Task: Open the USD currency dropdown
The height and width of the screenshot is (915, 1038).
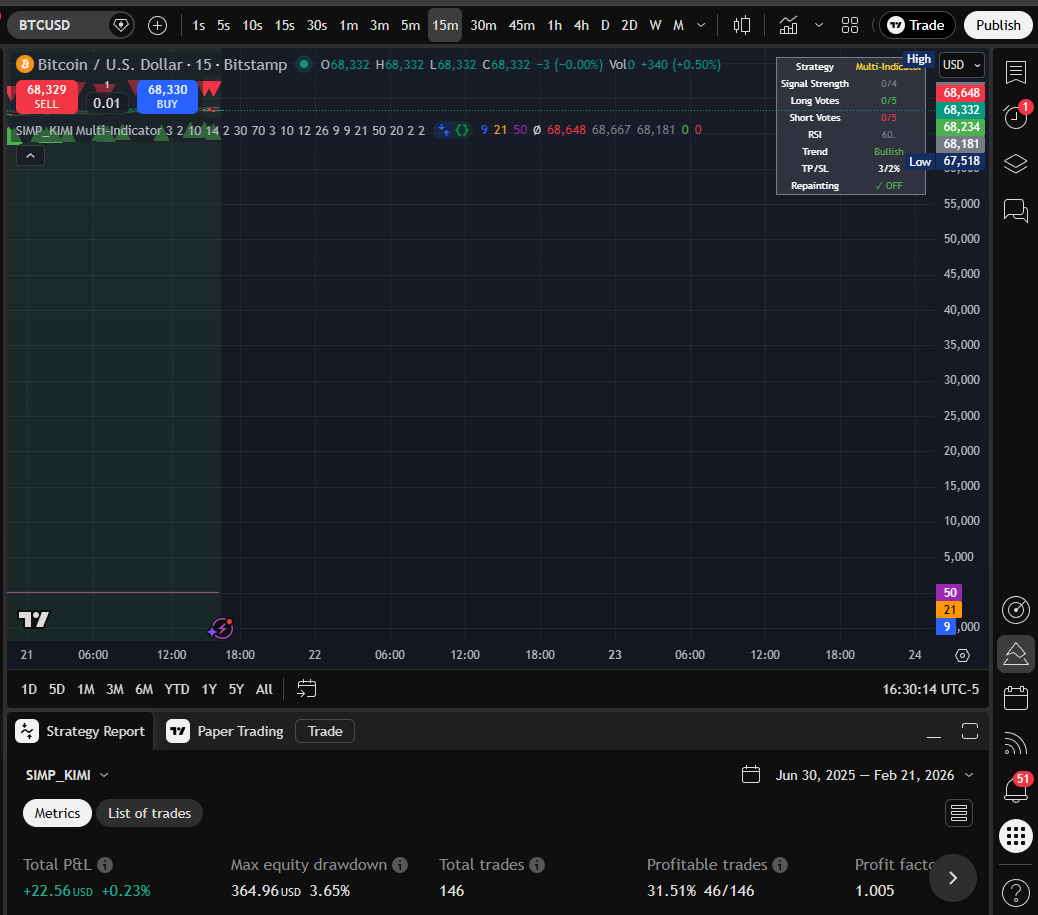Action: click(960, 65)
